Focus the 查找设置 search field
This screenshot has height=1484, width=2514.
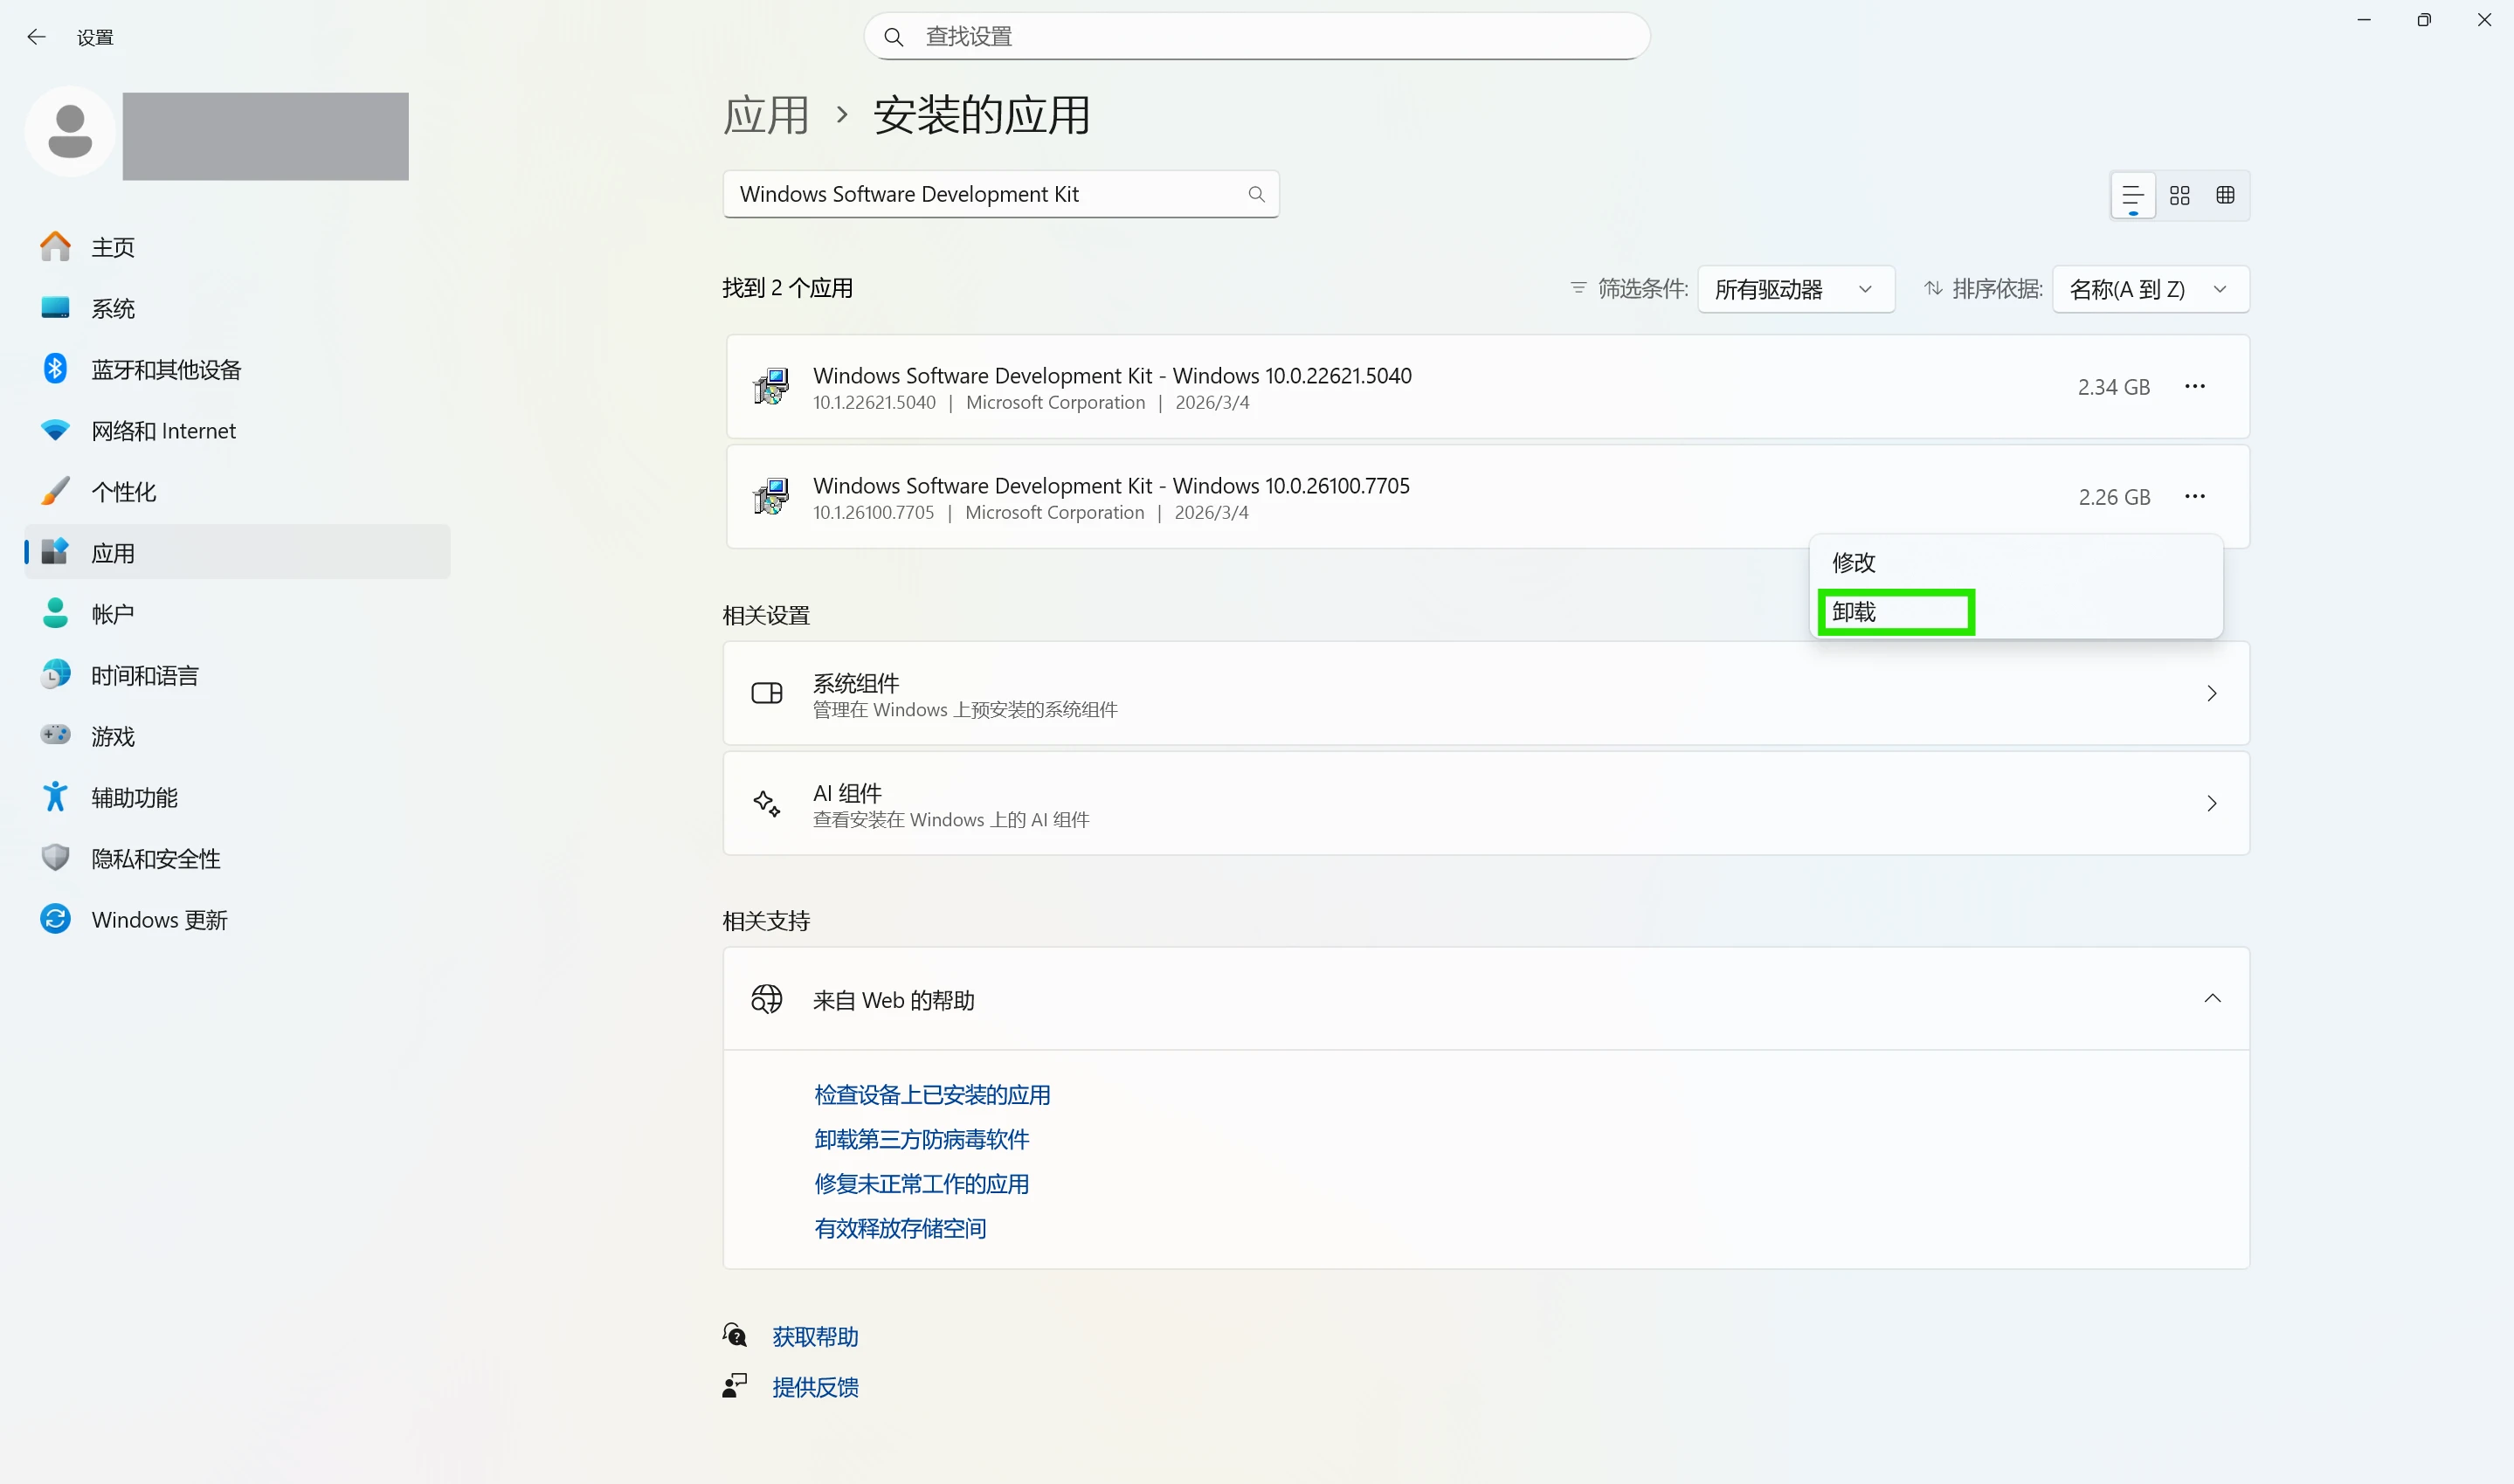pos(1256,37)
